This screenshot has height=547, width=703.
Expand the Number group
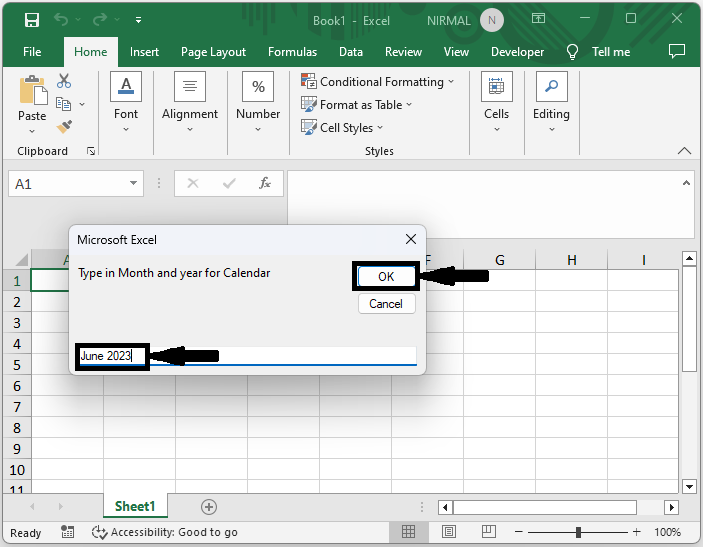coord(258,102)
